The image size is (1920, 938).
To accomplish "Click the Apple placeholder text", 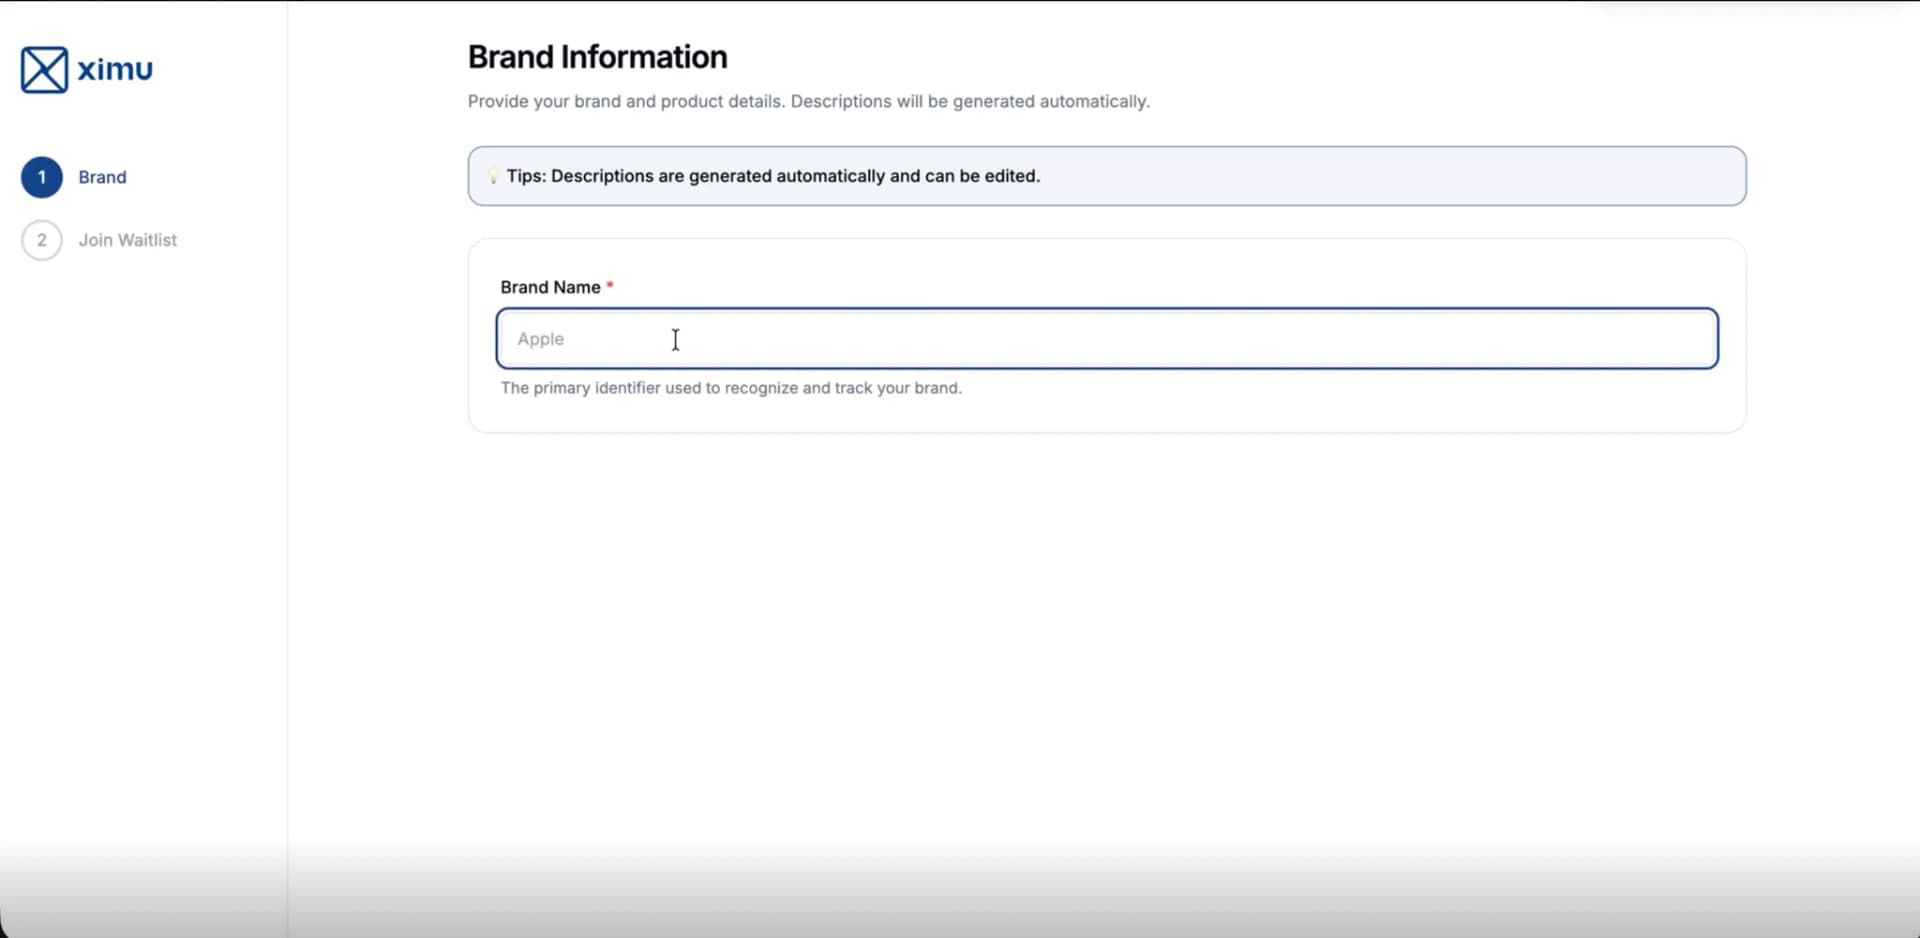I will coord(541,339).
